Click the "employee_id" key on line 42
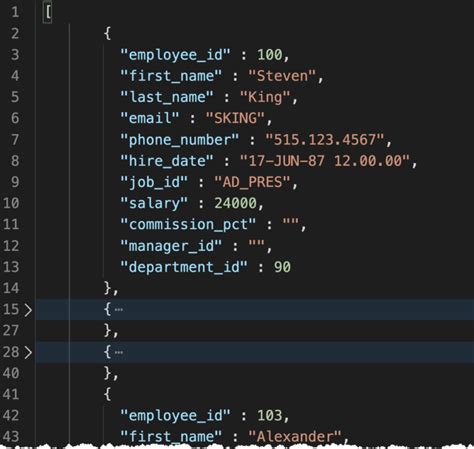474x449 pixels. tap(175, 416)
